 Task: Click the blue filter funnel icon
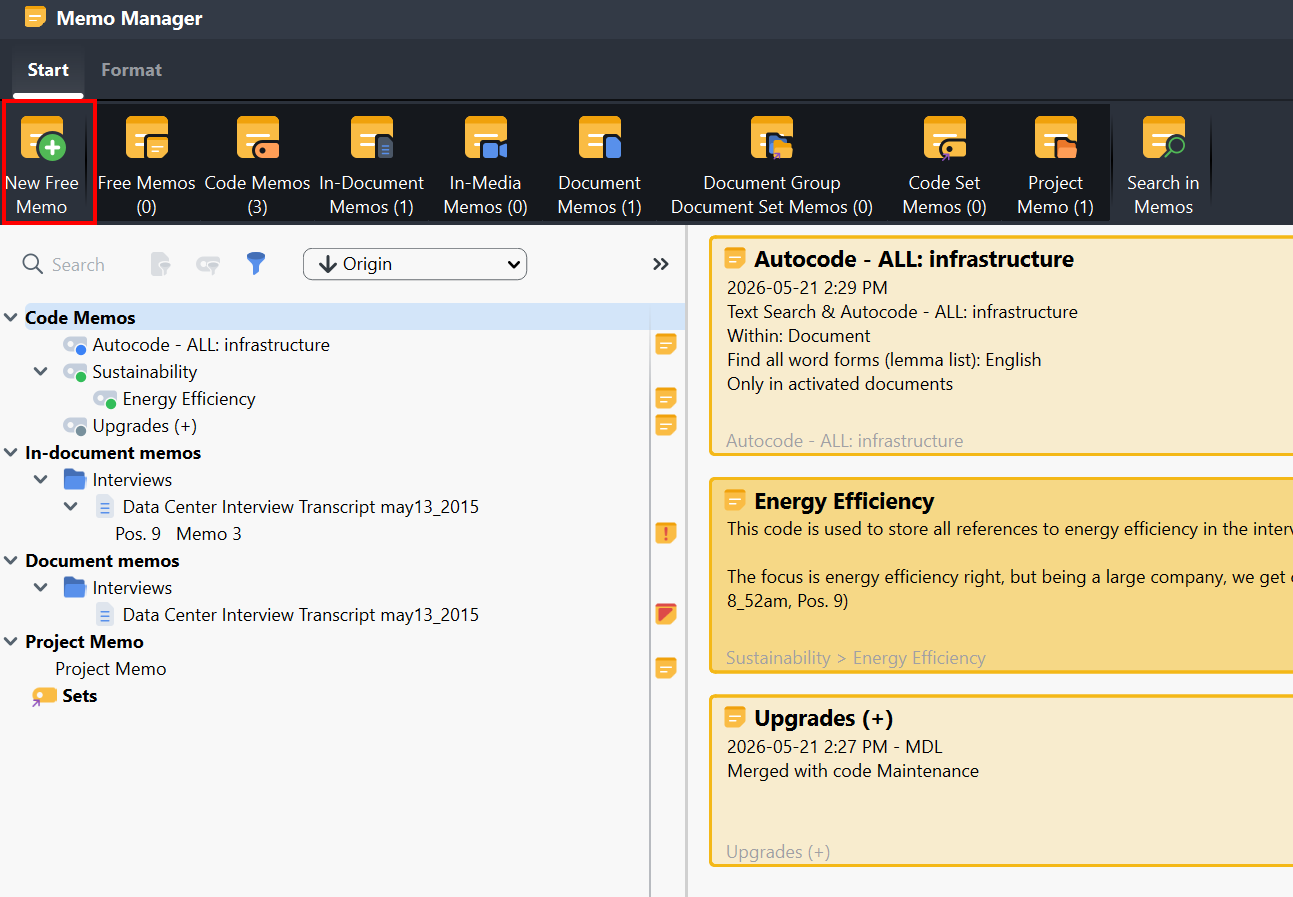256,264
